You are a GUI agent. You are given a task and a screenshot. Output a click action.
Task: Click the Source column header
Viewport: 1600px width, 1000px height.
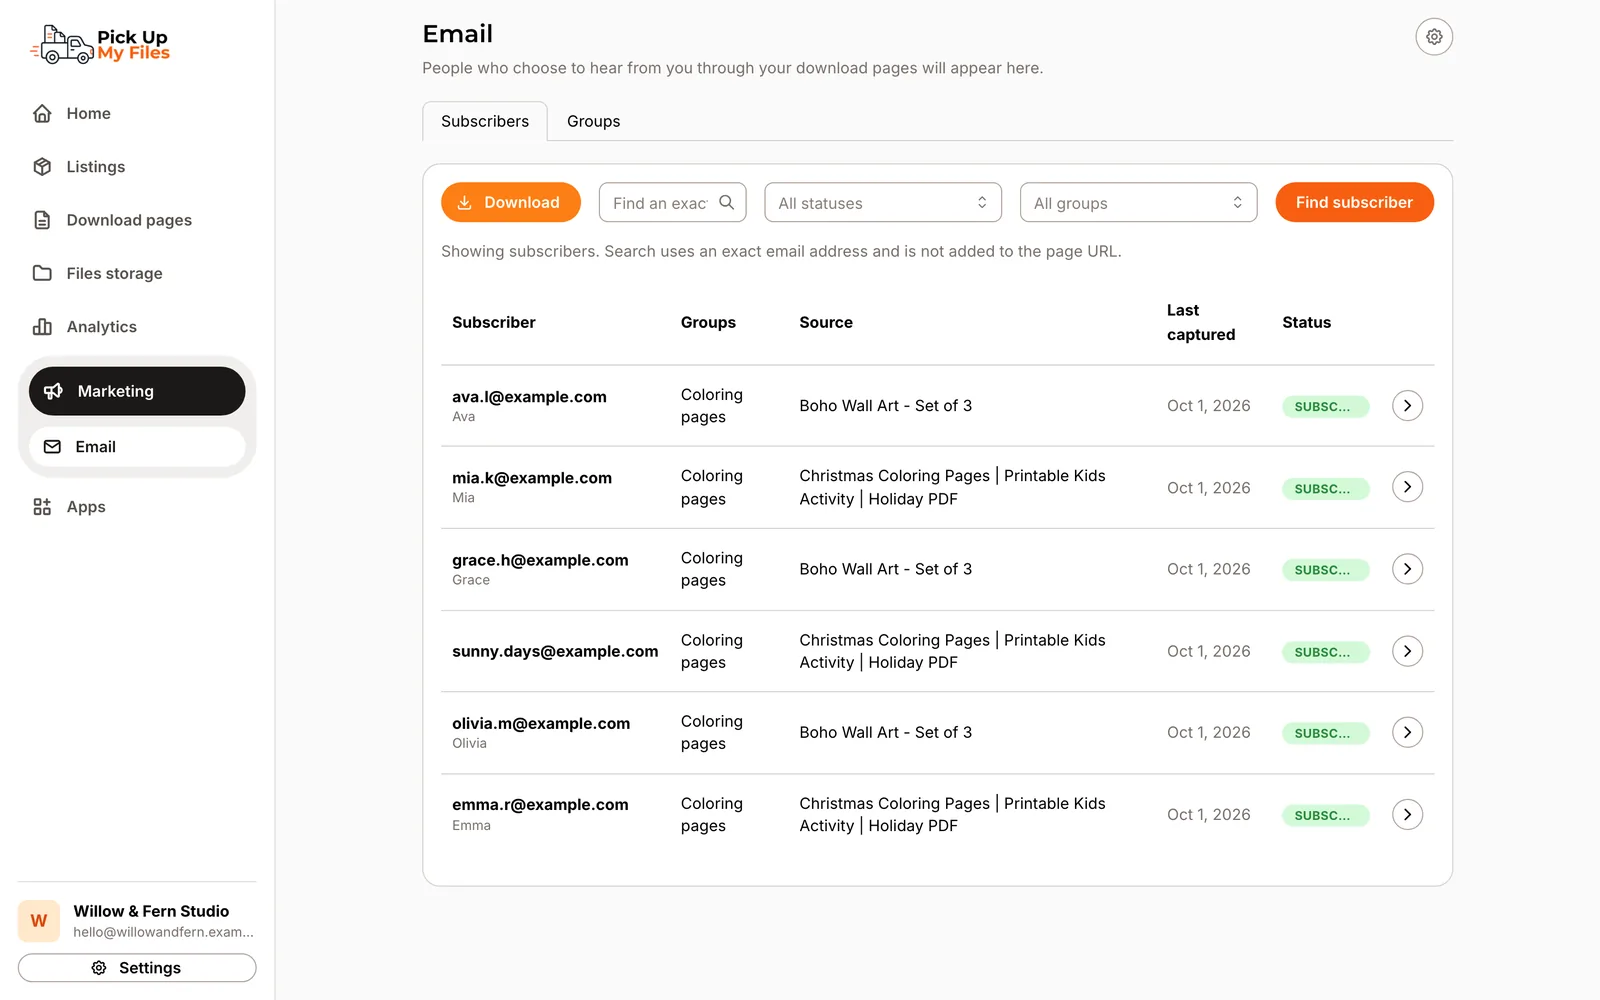pyautogui.click(x=826, y=322)
